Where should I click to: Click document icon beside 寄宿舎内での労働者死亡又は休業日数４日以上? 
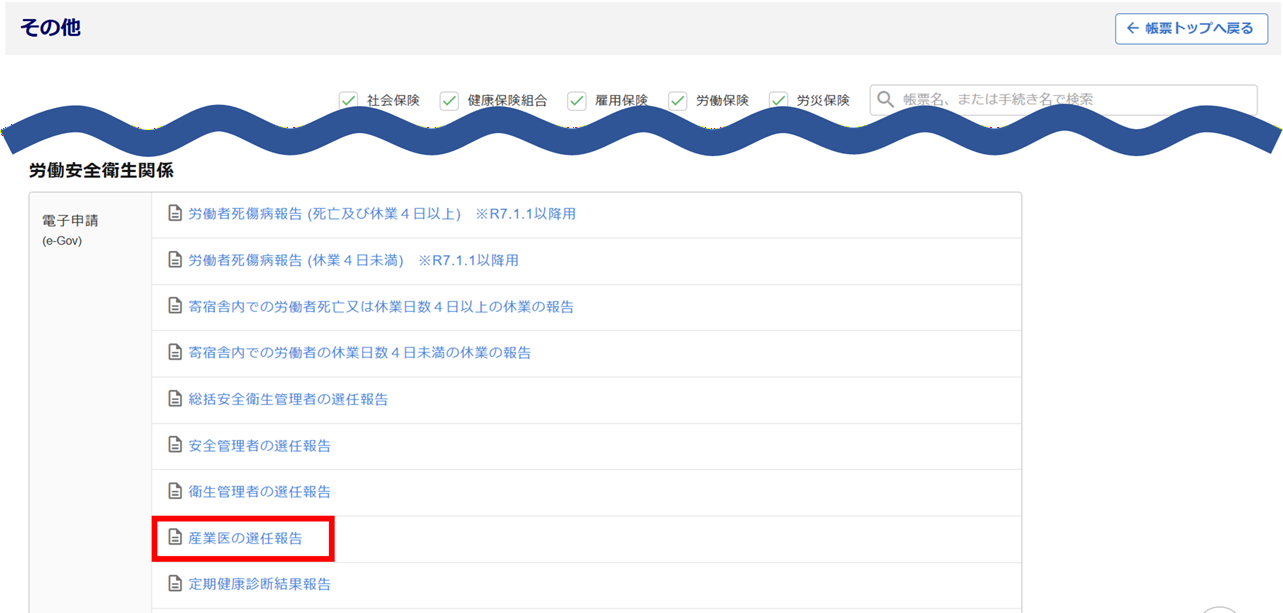(x=175, y=306)
